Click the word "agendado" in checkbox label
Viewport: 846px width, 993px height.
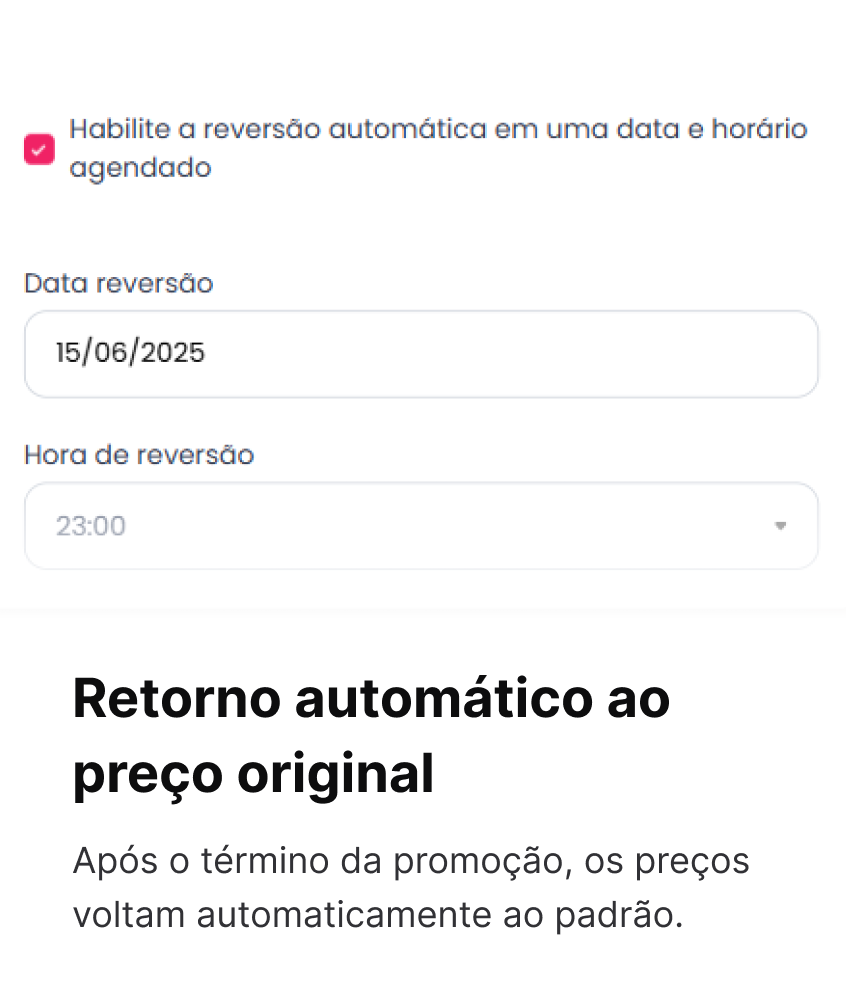click(140, 168)
